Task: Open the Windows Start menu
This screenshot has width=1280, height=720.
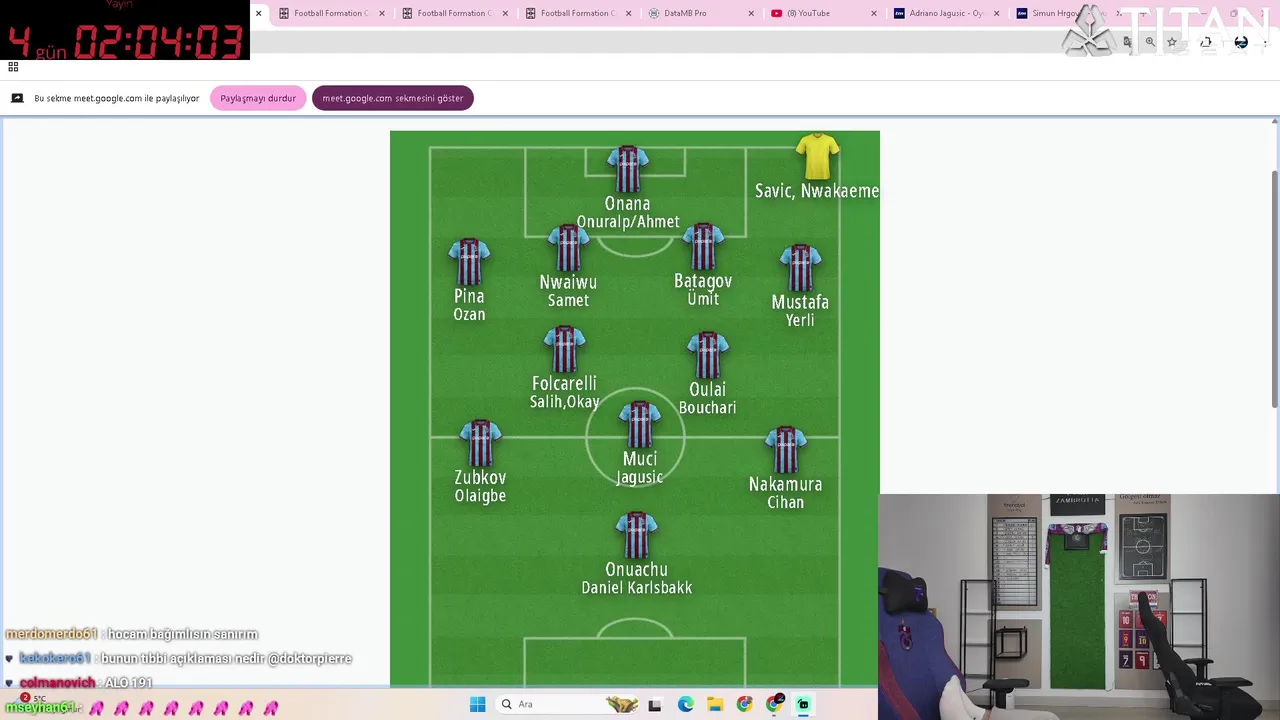Action: pyautogui.click(x=478, y=704)
